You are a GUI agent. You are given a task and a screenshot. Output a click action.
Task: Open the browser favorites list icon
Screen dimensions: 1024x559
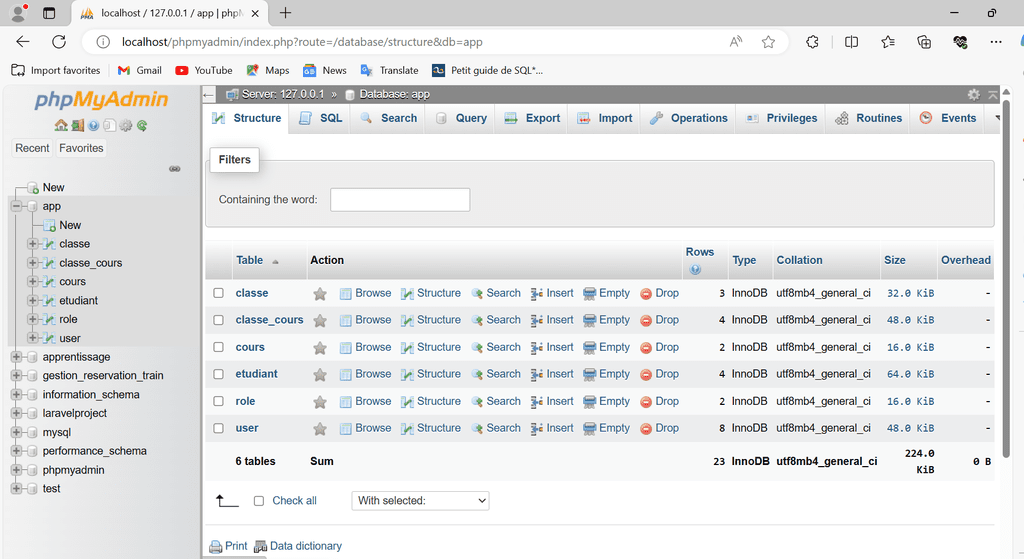pyautogui.click(x=888, y=42)
